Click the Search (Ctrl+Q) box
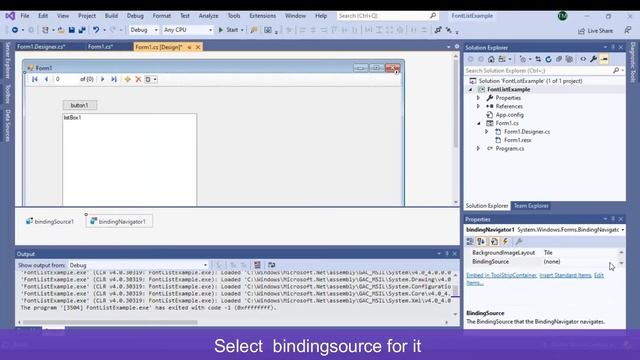This screenshot has width=640, height=360. 387,16
